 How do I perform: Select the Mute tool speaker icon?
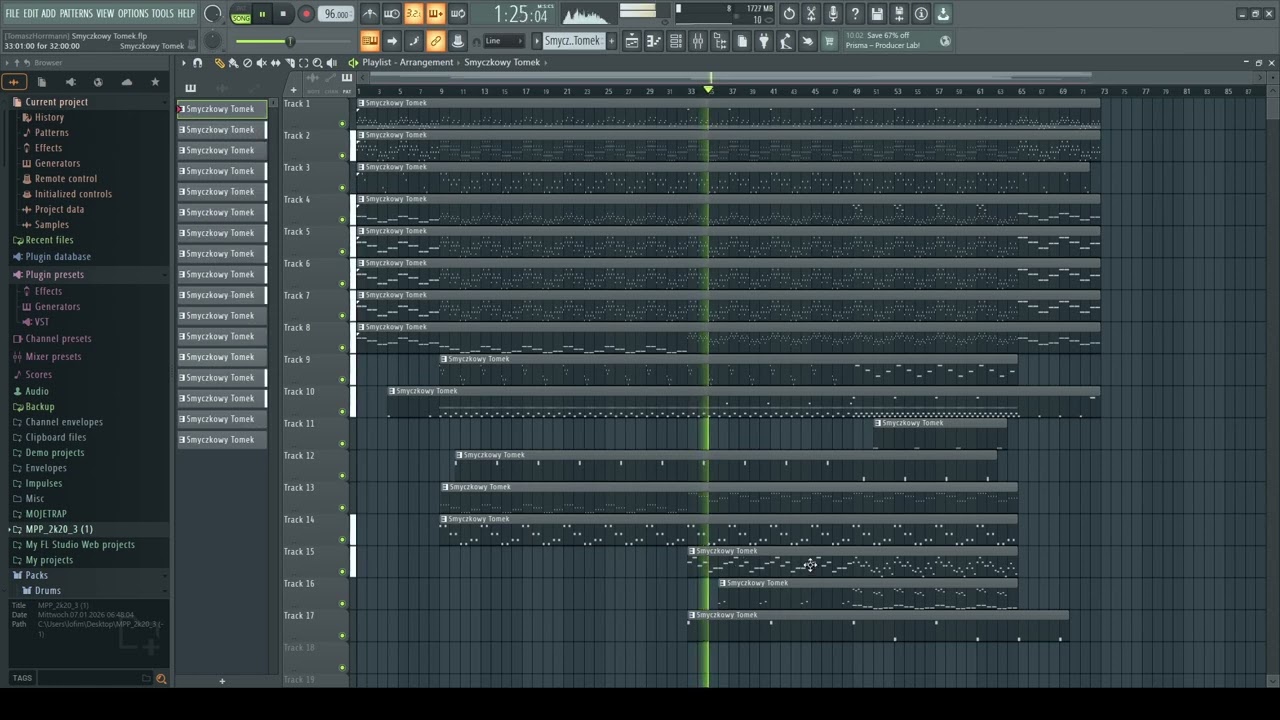point(261,63)
